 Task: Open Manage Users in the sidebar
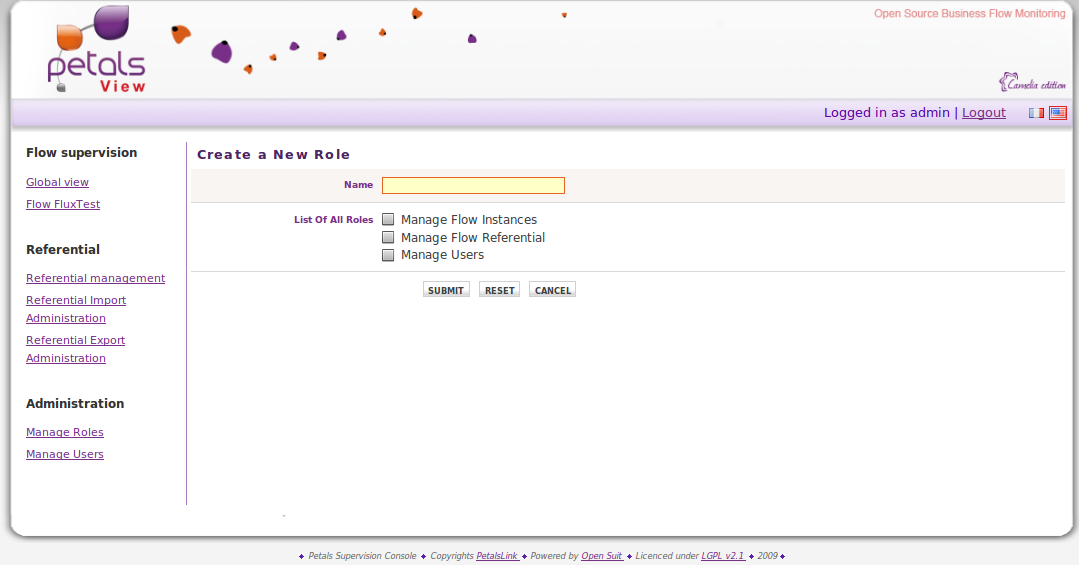click(65, 454)
